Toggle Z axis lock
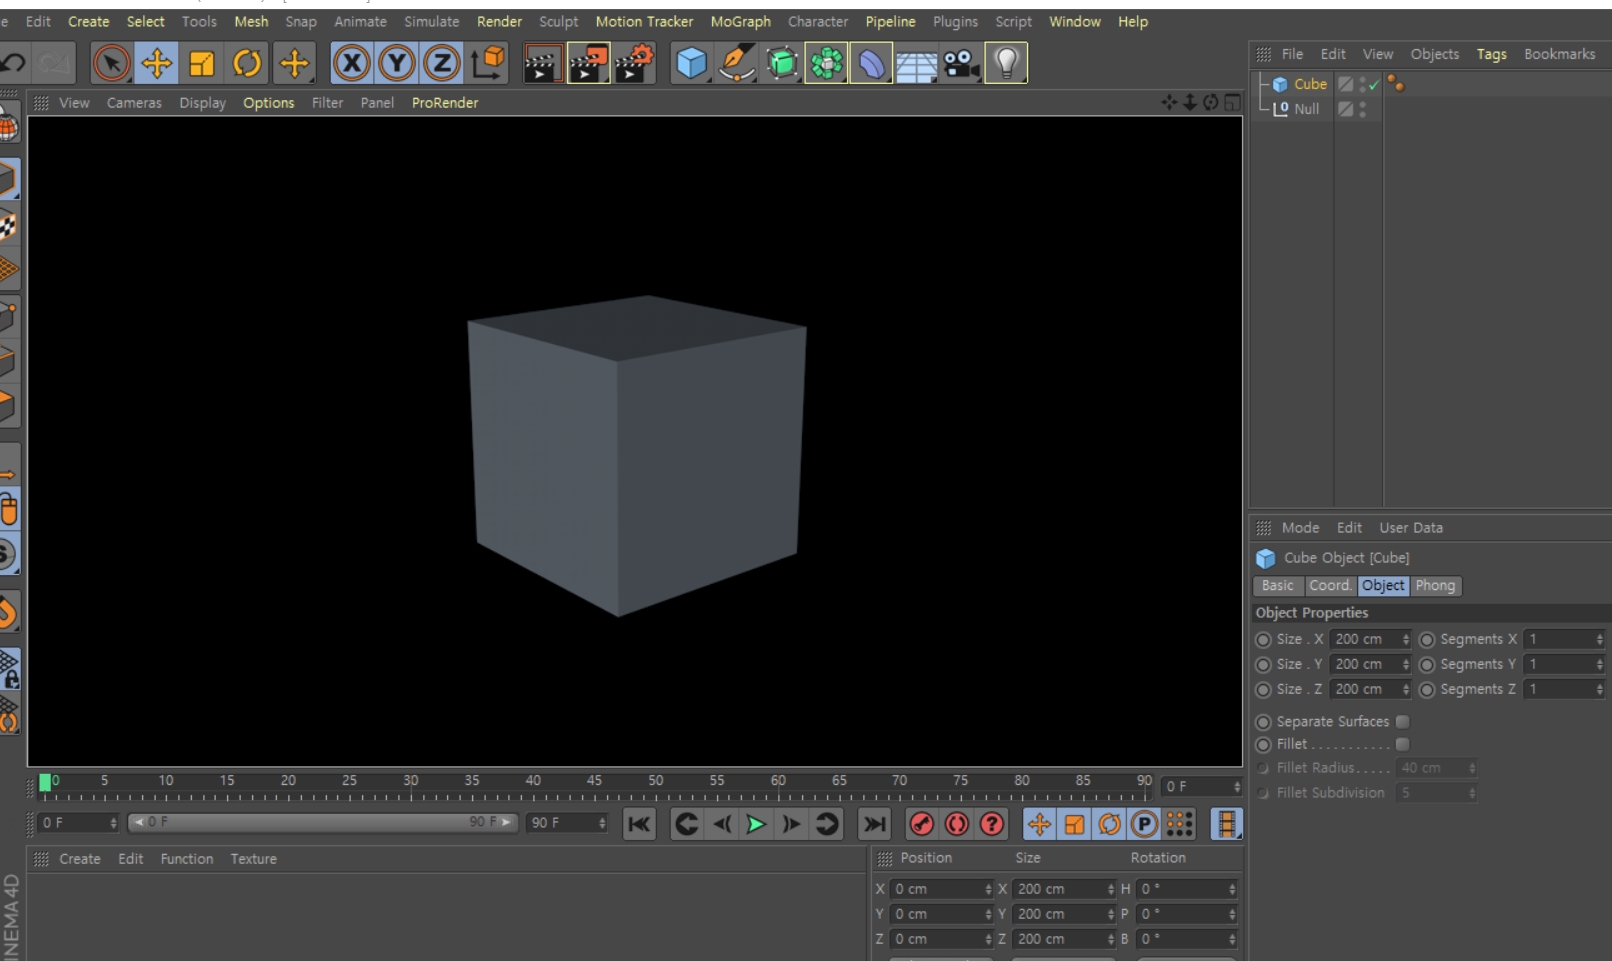The image size is (1612, 961). coord(442,64)
